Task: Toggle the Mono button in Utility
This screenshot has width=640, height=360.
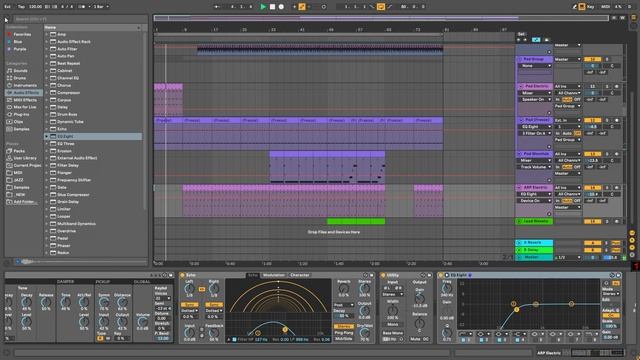Action: click(x=393, y=324)
